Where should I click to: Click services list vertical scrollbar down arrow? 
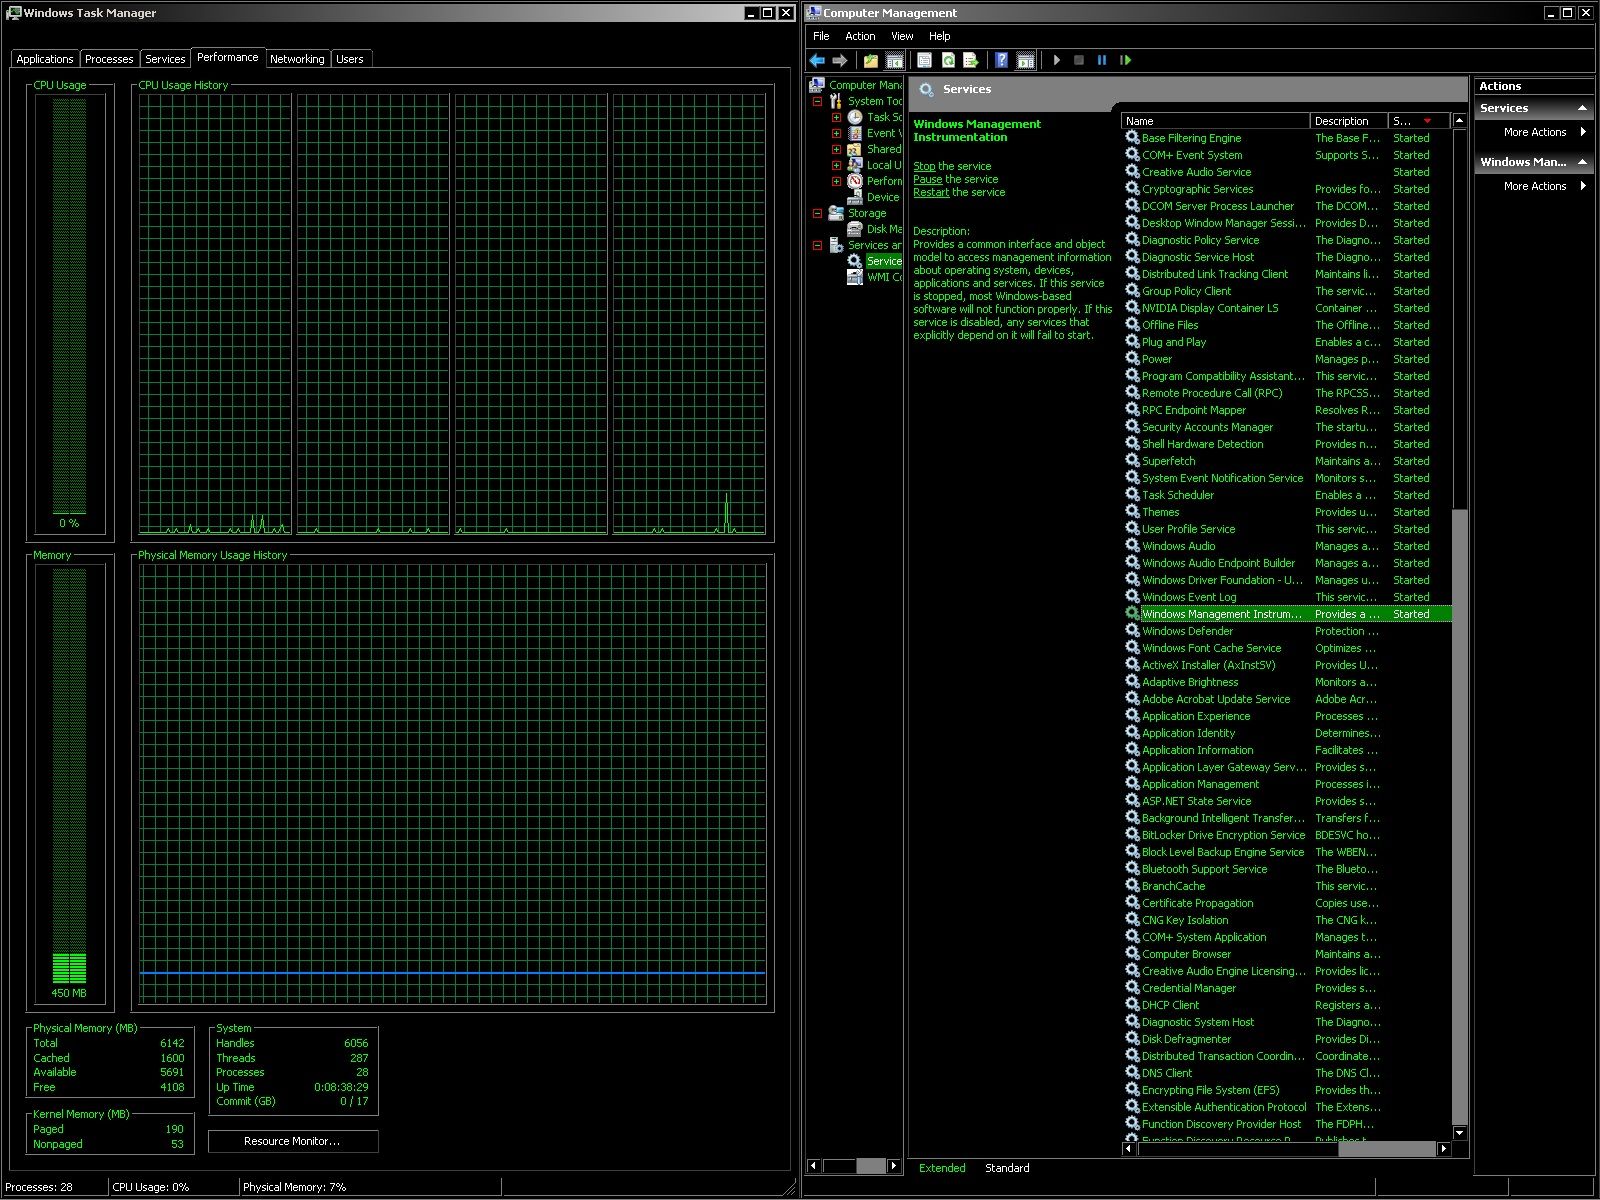(1459, 1133)
